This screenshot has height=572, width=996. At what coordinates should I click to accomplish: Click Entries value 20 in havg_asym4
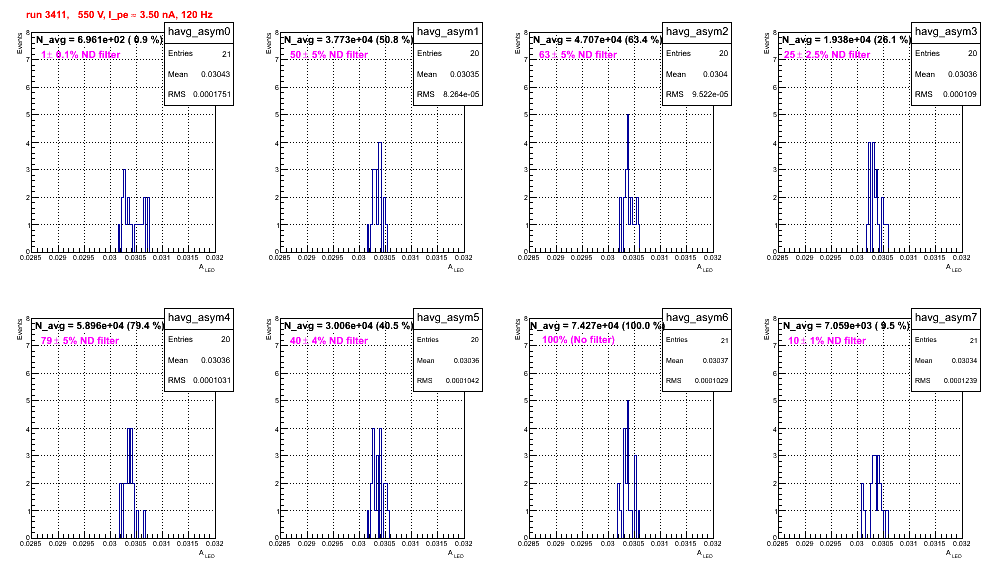(x=225, y=339)
